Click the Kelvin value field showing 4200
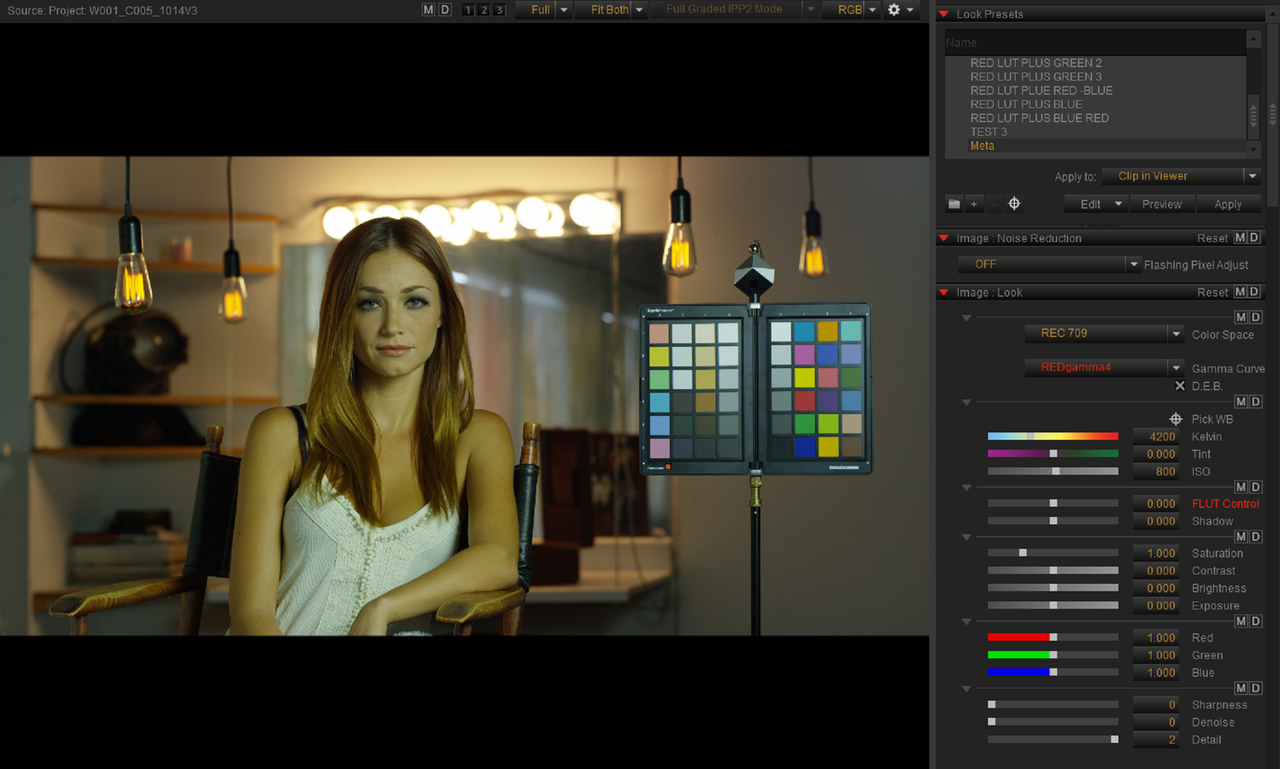 pos(1157,436)
